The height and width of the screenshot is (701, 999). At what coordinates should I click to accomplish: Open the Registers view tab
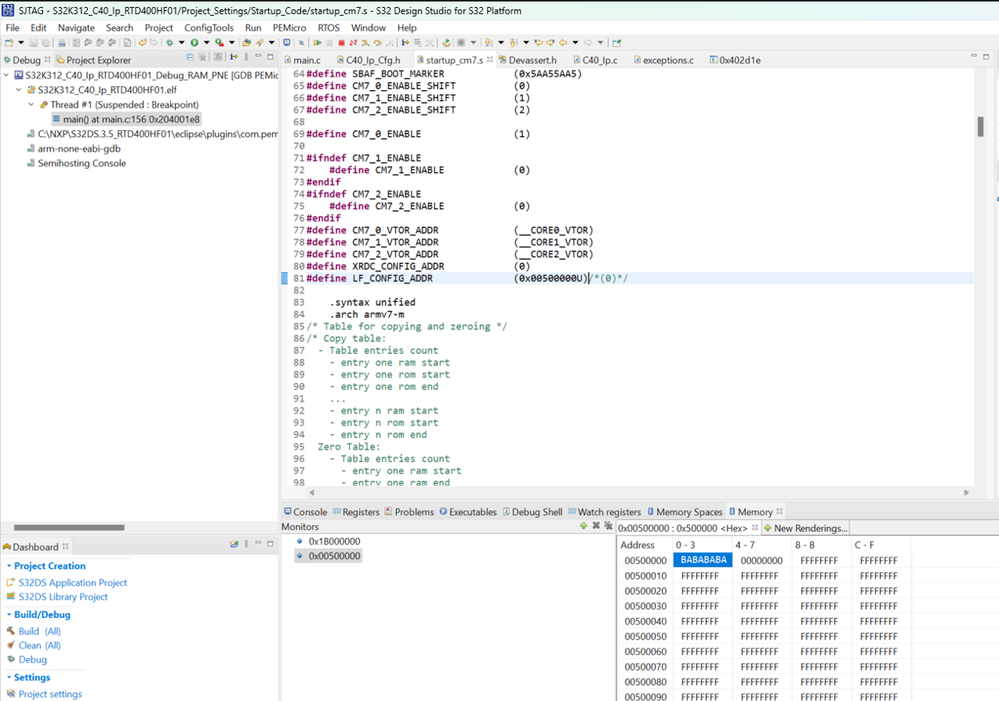click(x=360, y=512)
